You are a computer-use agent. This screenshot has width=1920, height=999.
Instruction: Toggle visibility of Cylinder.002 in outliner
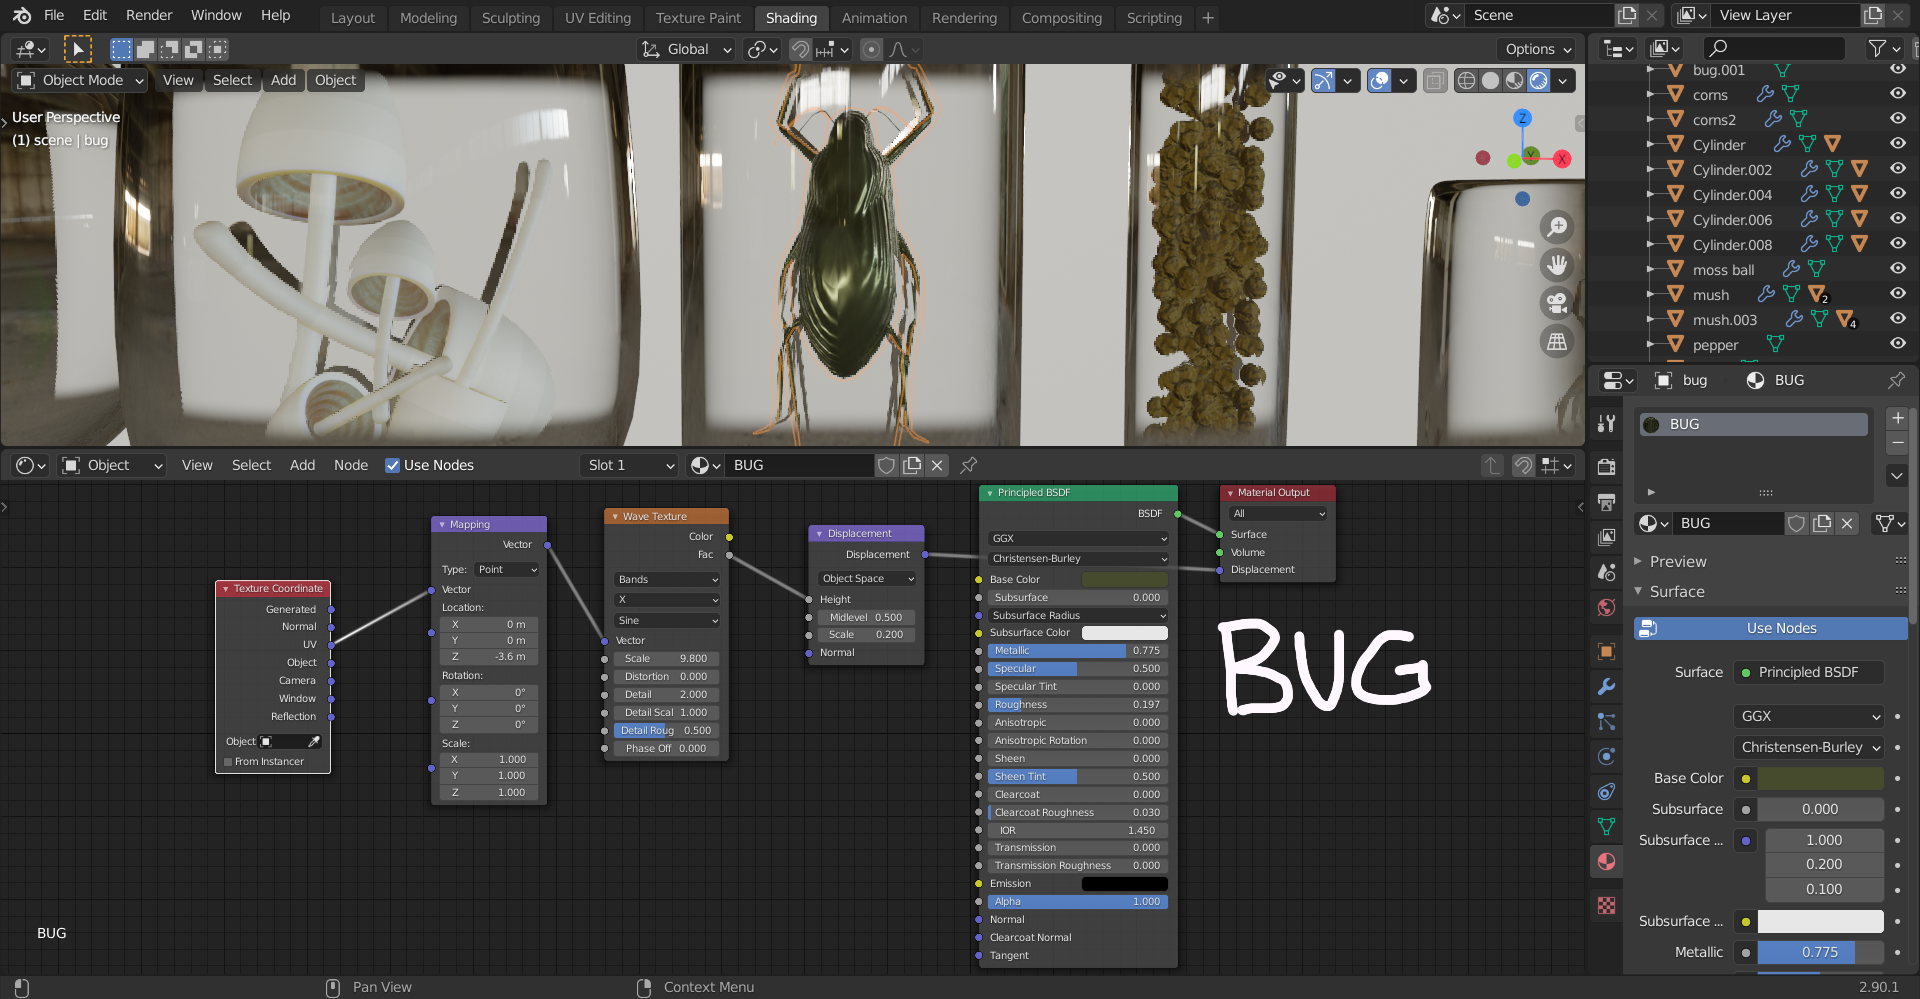pos(1897,168)
